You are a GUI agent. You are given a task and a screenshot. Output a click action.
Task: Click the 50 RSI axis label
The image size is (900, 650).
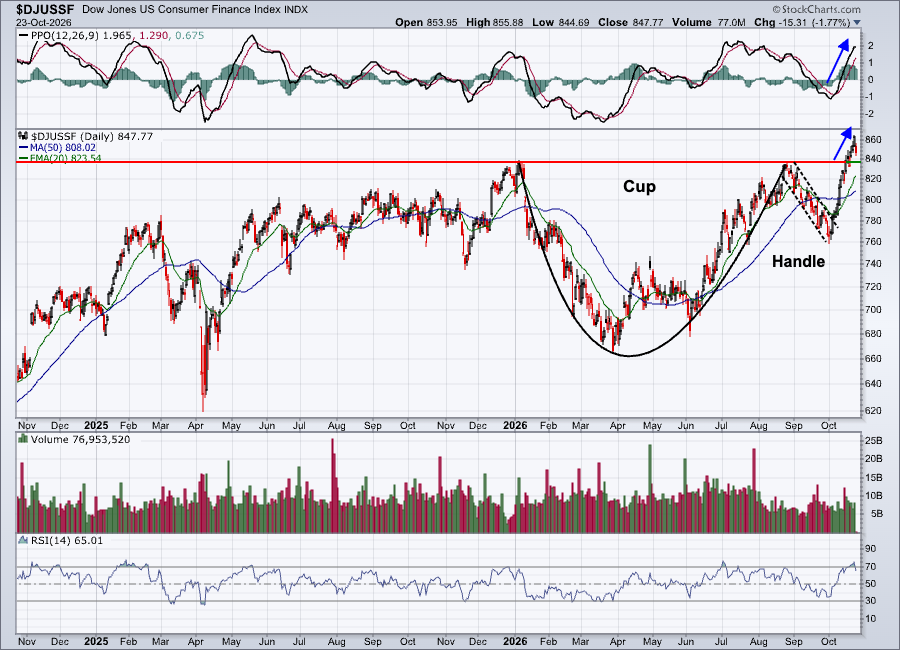[871, 583]
